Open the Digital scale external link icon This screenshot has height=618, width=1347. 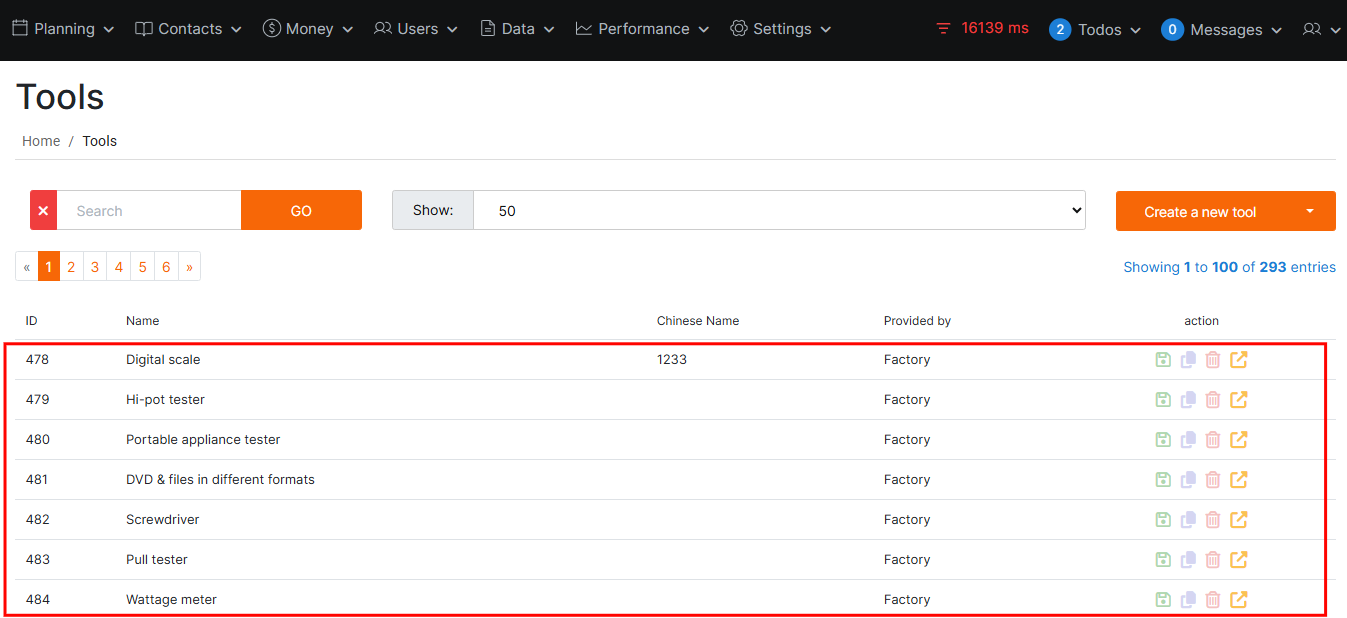1238,360
